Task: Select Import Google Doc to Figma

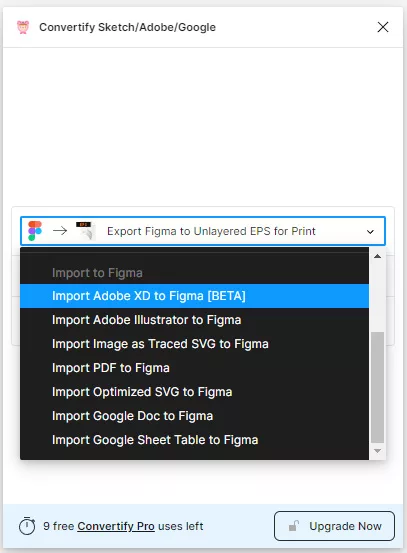Action: pos(194,416)
